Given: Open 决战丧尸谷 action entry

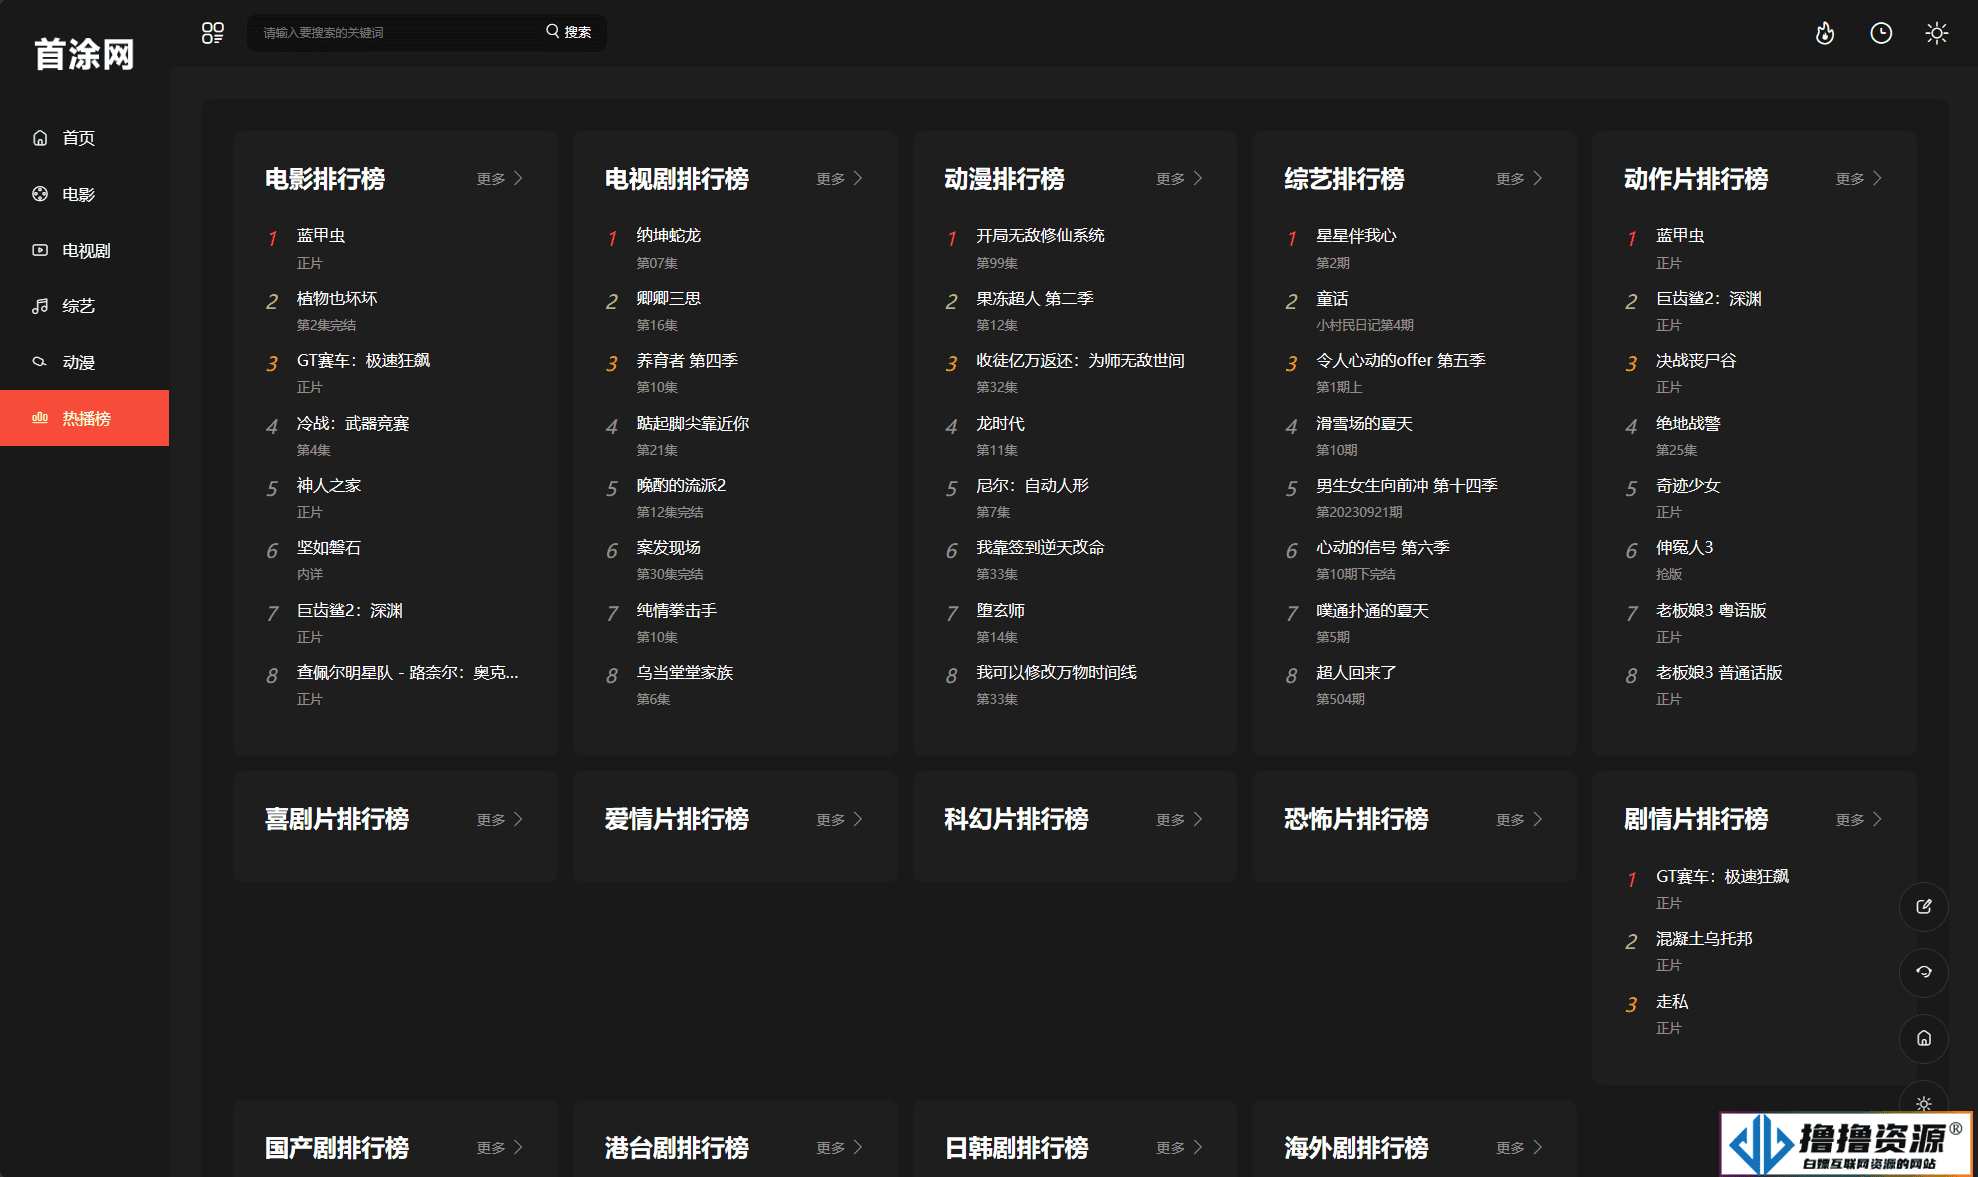Looking at the screenshot, I should click(x=1696, y=361).
